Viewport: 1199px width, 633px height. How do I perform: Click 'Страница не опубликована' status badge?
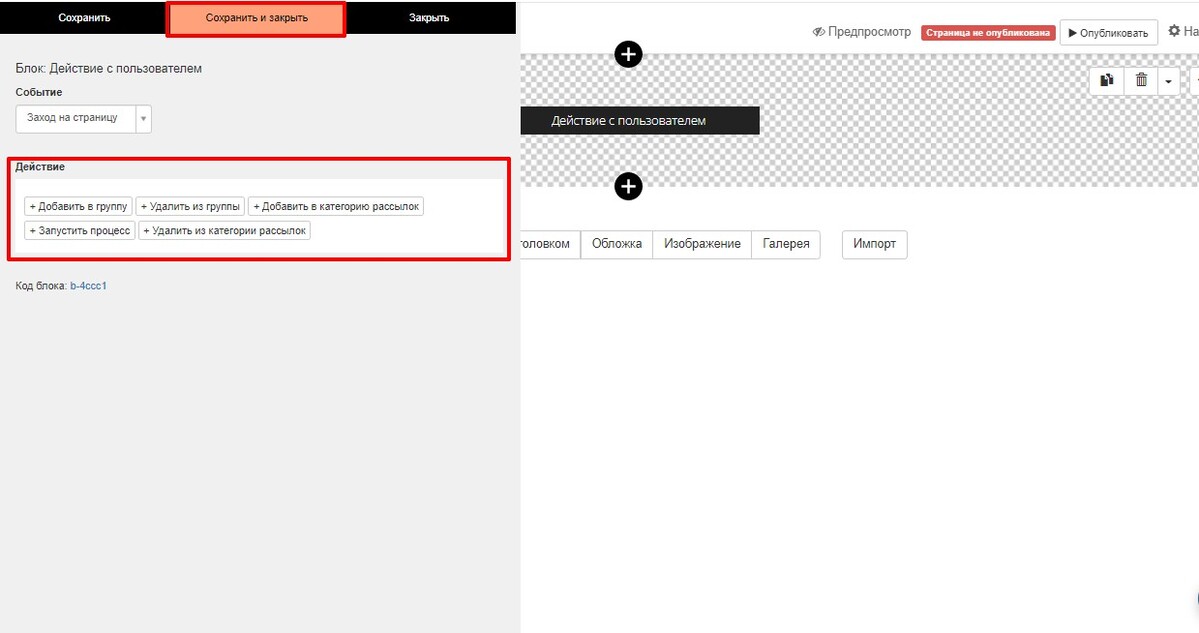(988, 33)
